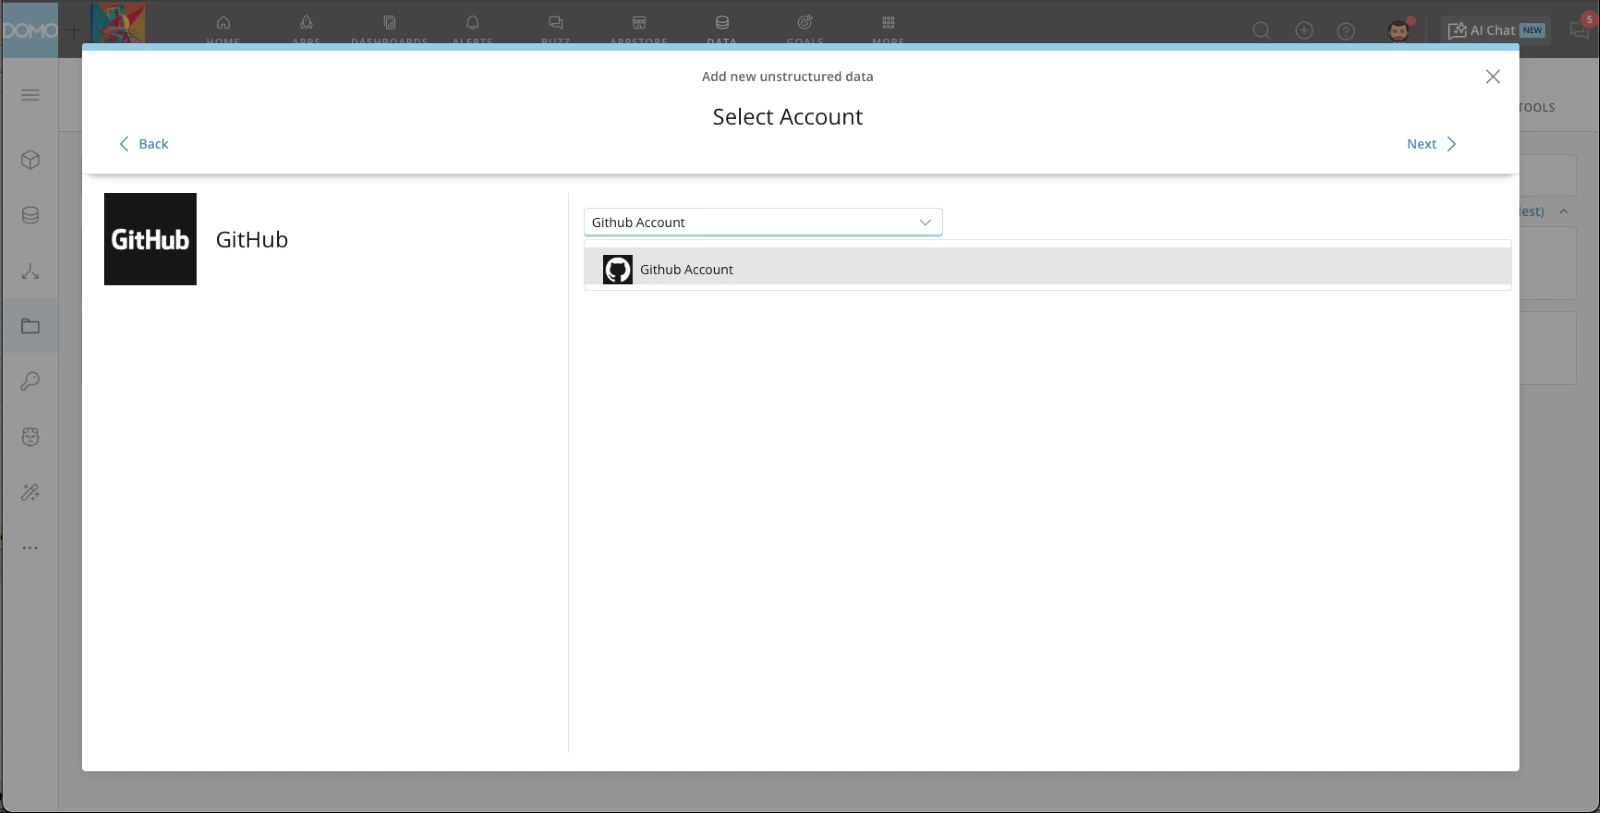The height and width of the screenshot is (813, 1600).
Task: Open the Buzz chat notifications icon
Action: tap(1580, 29)
